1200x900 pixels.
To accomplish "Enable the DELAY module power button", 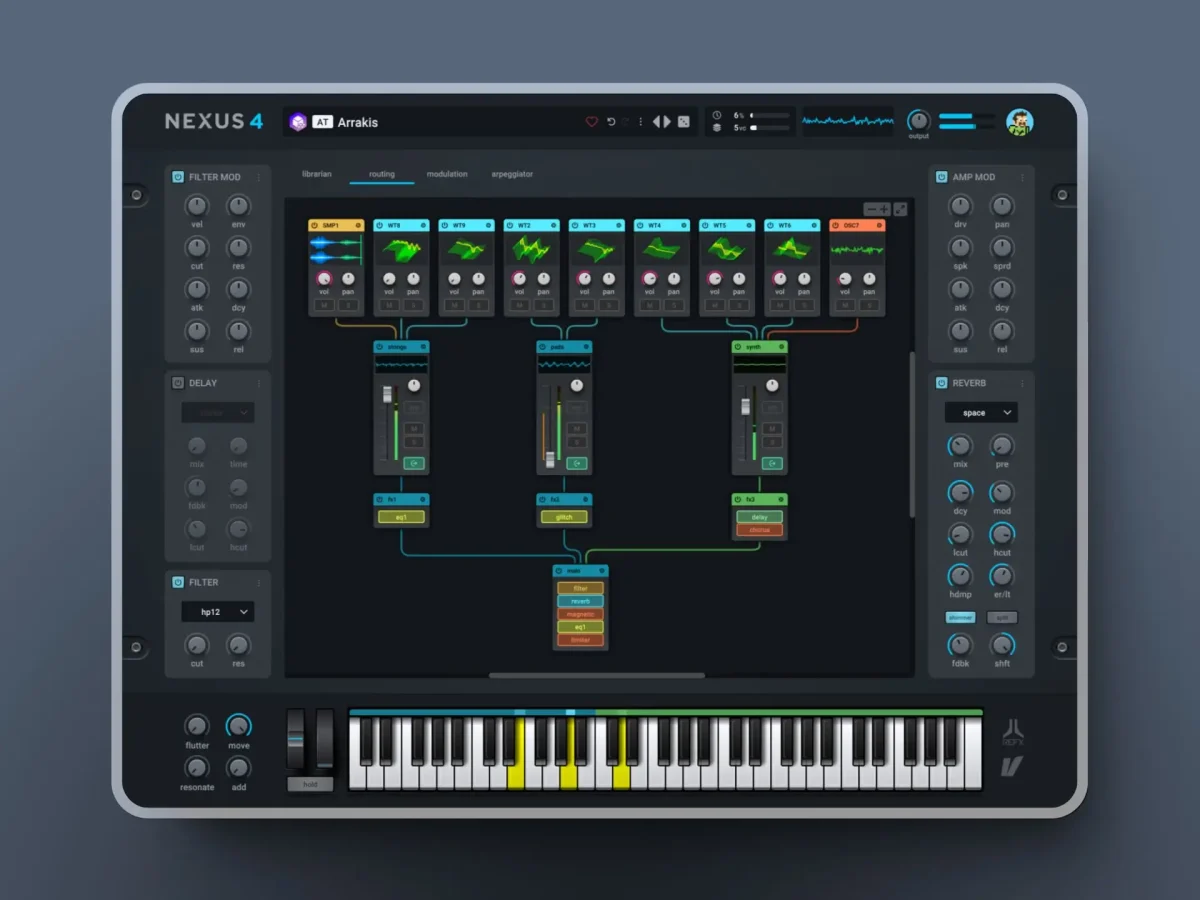I will tap(178, 383).
